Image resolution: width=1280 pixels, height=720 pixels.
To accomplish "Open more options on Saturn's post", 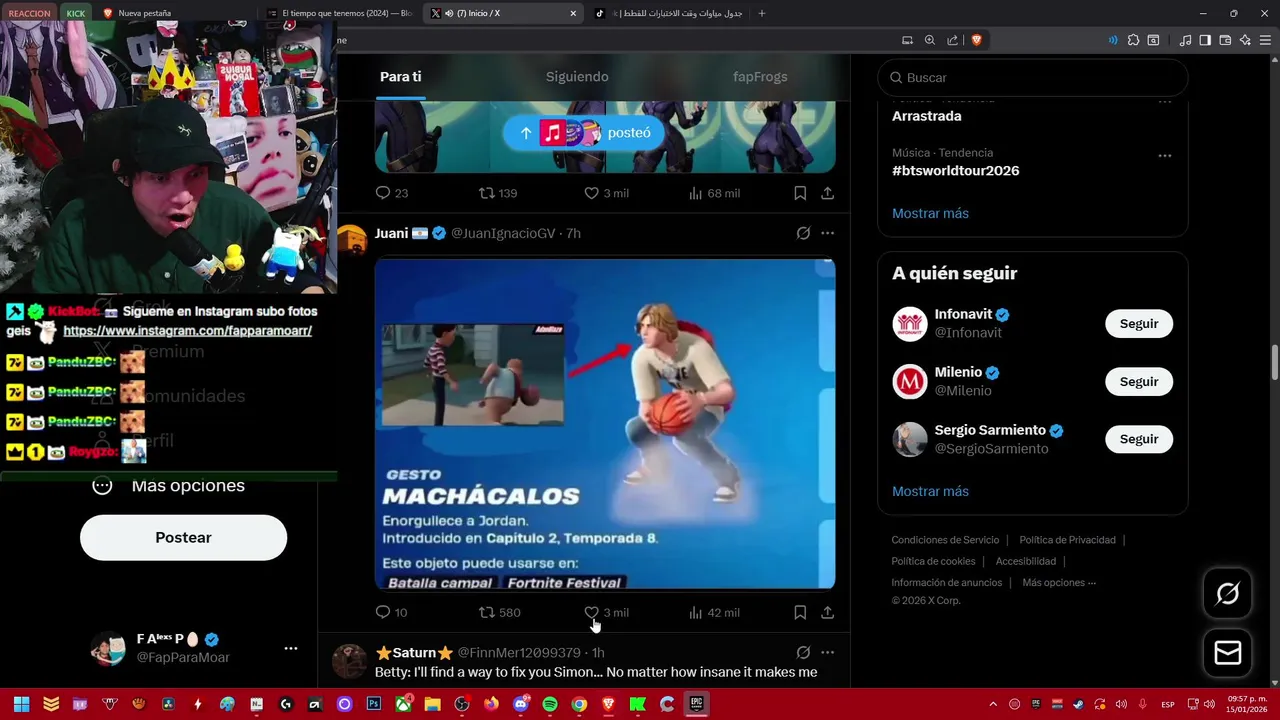I will 827,652.
